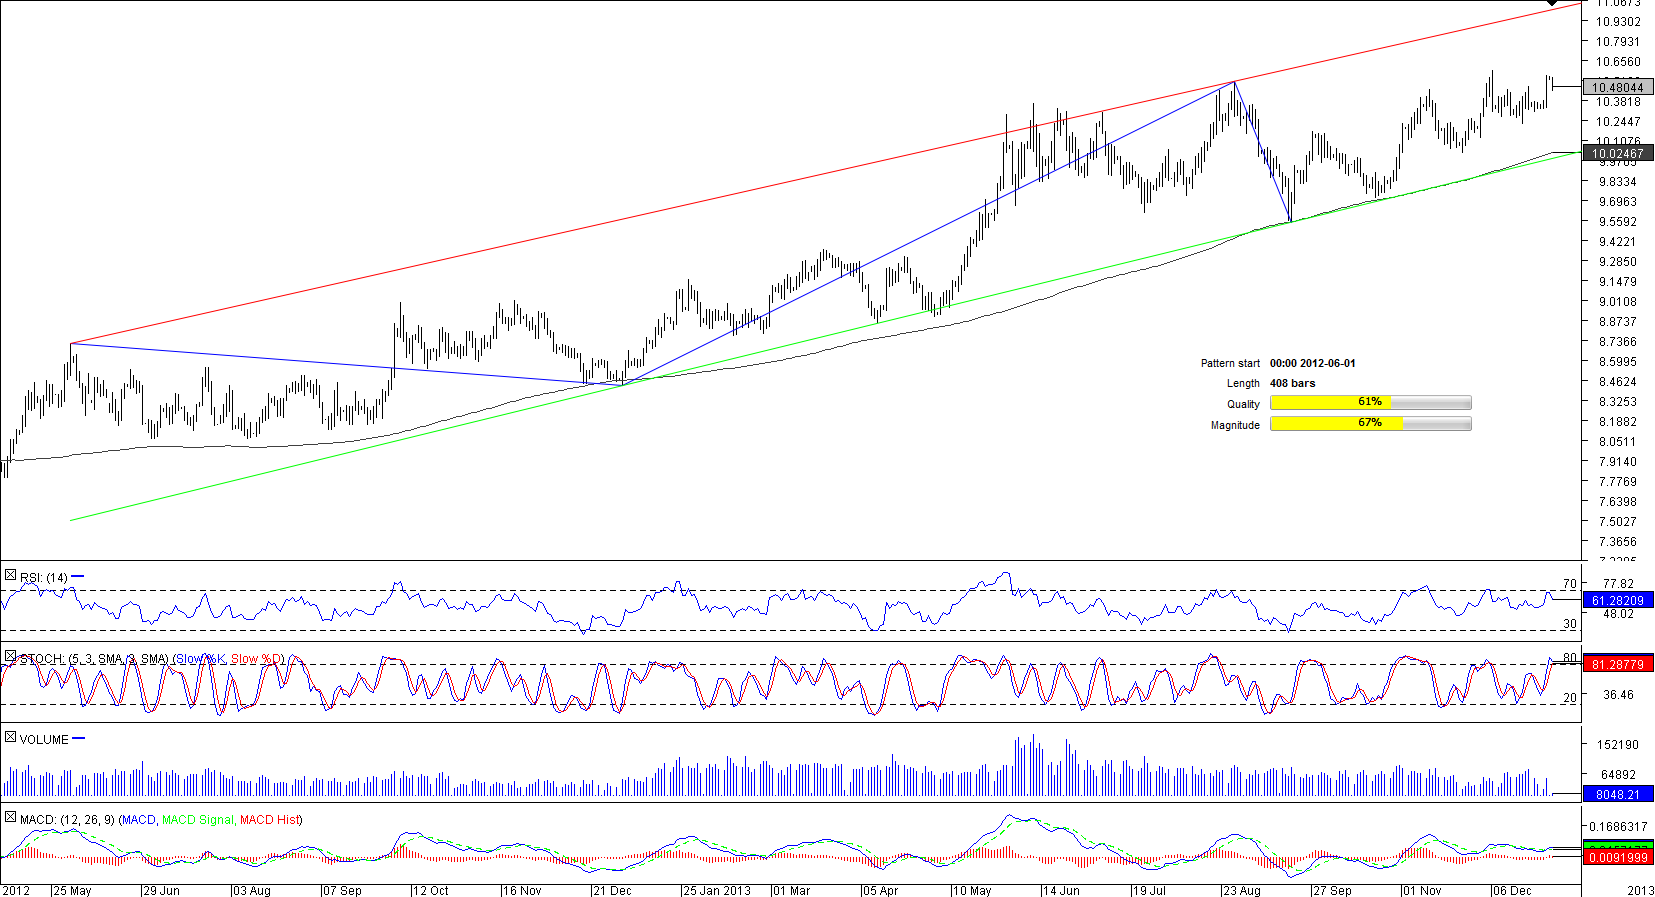The width and height of the screenshot is (1655, 897).
Task: Click the 23 Aug date axis marker
Action: [1242, 890]
